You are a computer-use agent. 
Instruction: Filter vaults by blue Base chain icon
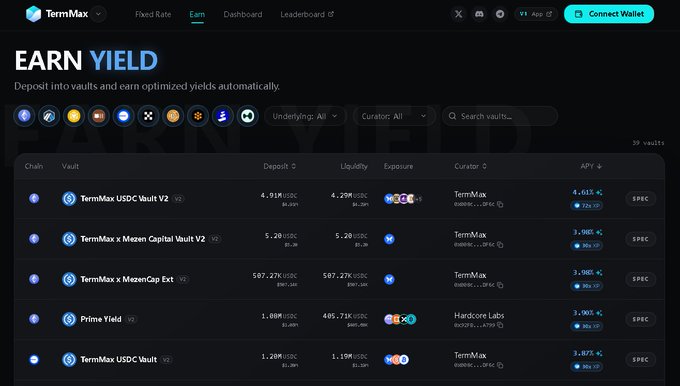pos(123,116)
